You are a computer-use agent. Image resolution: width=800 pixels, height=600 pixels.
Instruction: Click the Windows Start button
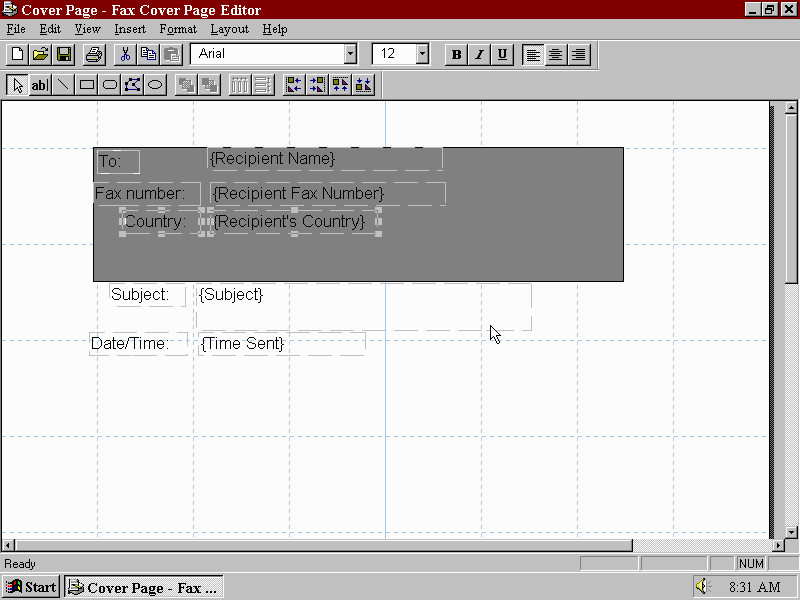click(x=32, y=587)
